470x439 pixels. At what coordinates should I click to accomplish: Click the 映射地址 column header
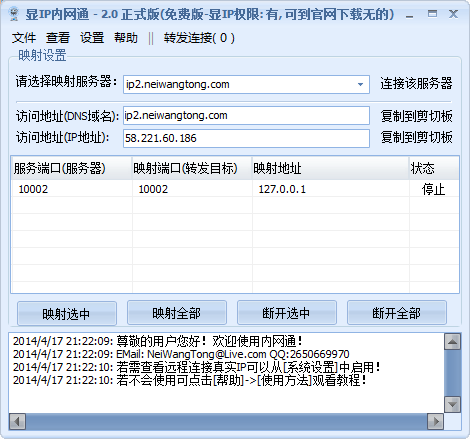331,168
